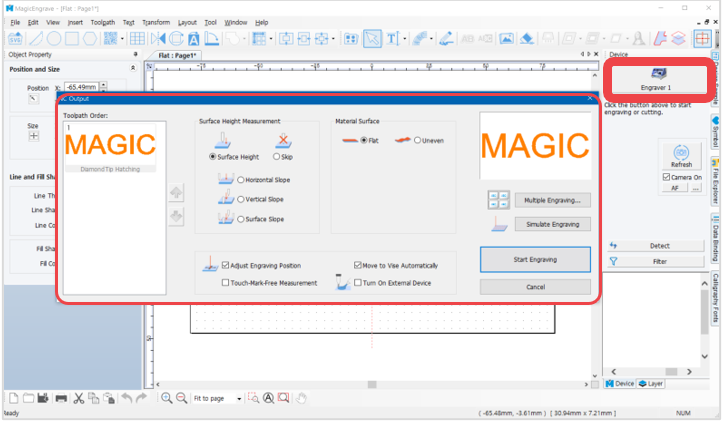Viewport: 722px width, 423px height.
Task: Click the Refresh camera button
Action: (681, 156)
